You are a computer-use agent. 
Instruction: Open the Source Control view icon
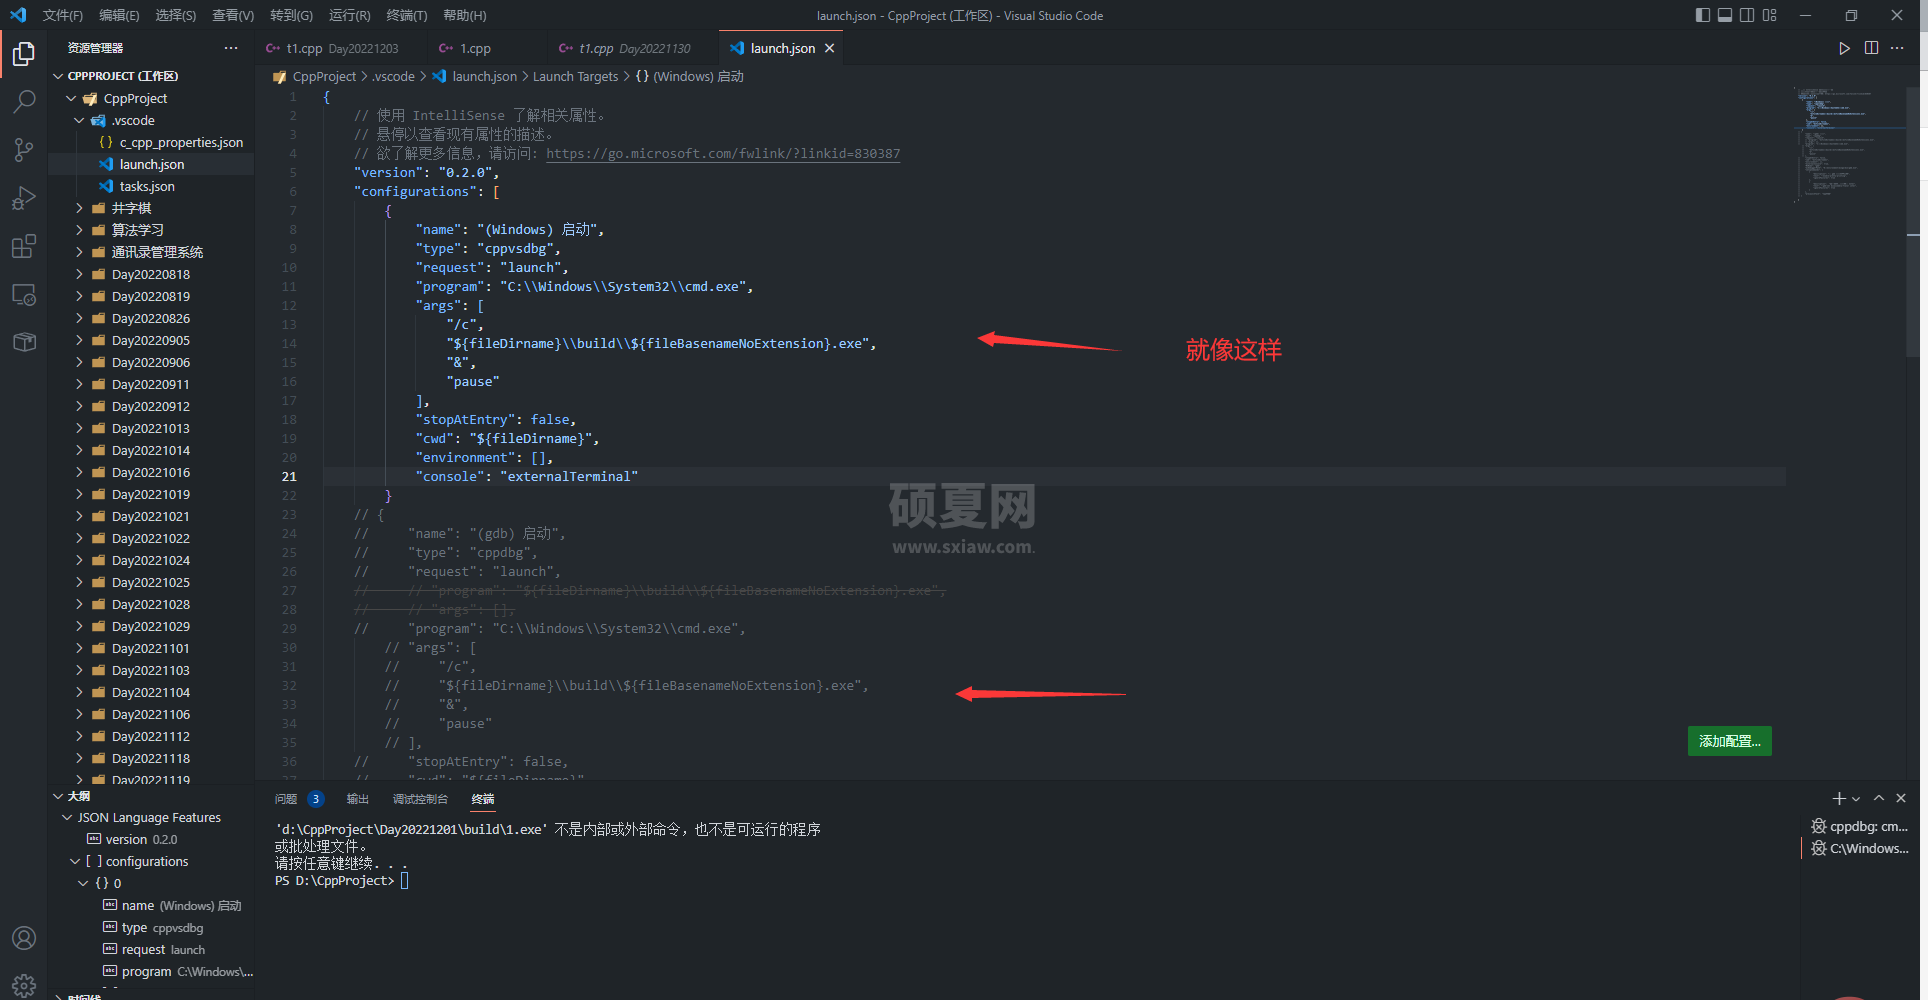coord(24,150)
